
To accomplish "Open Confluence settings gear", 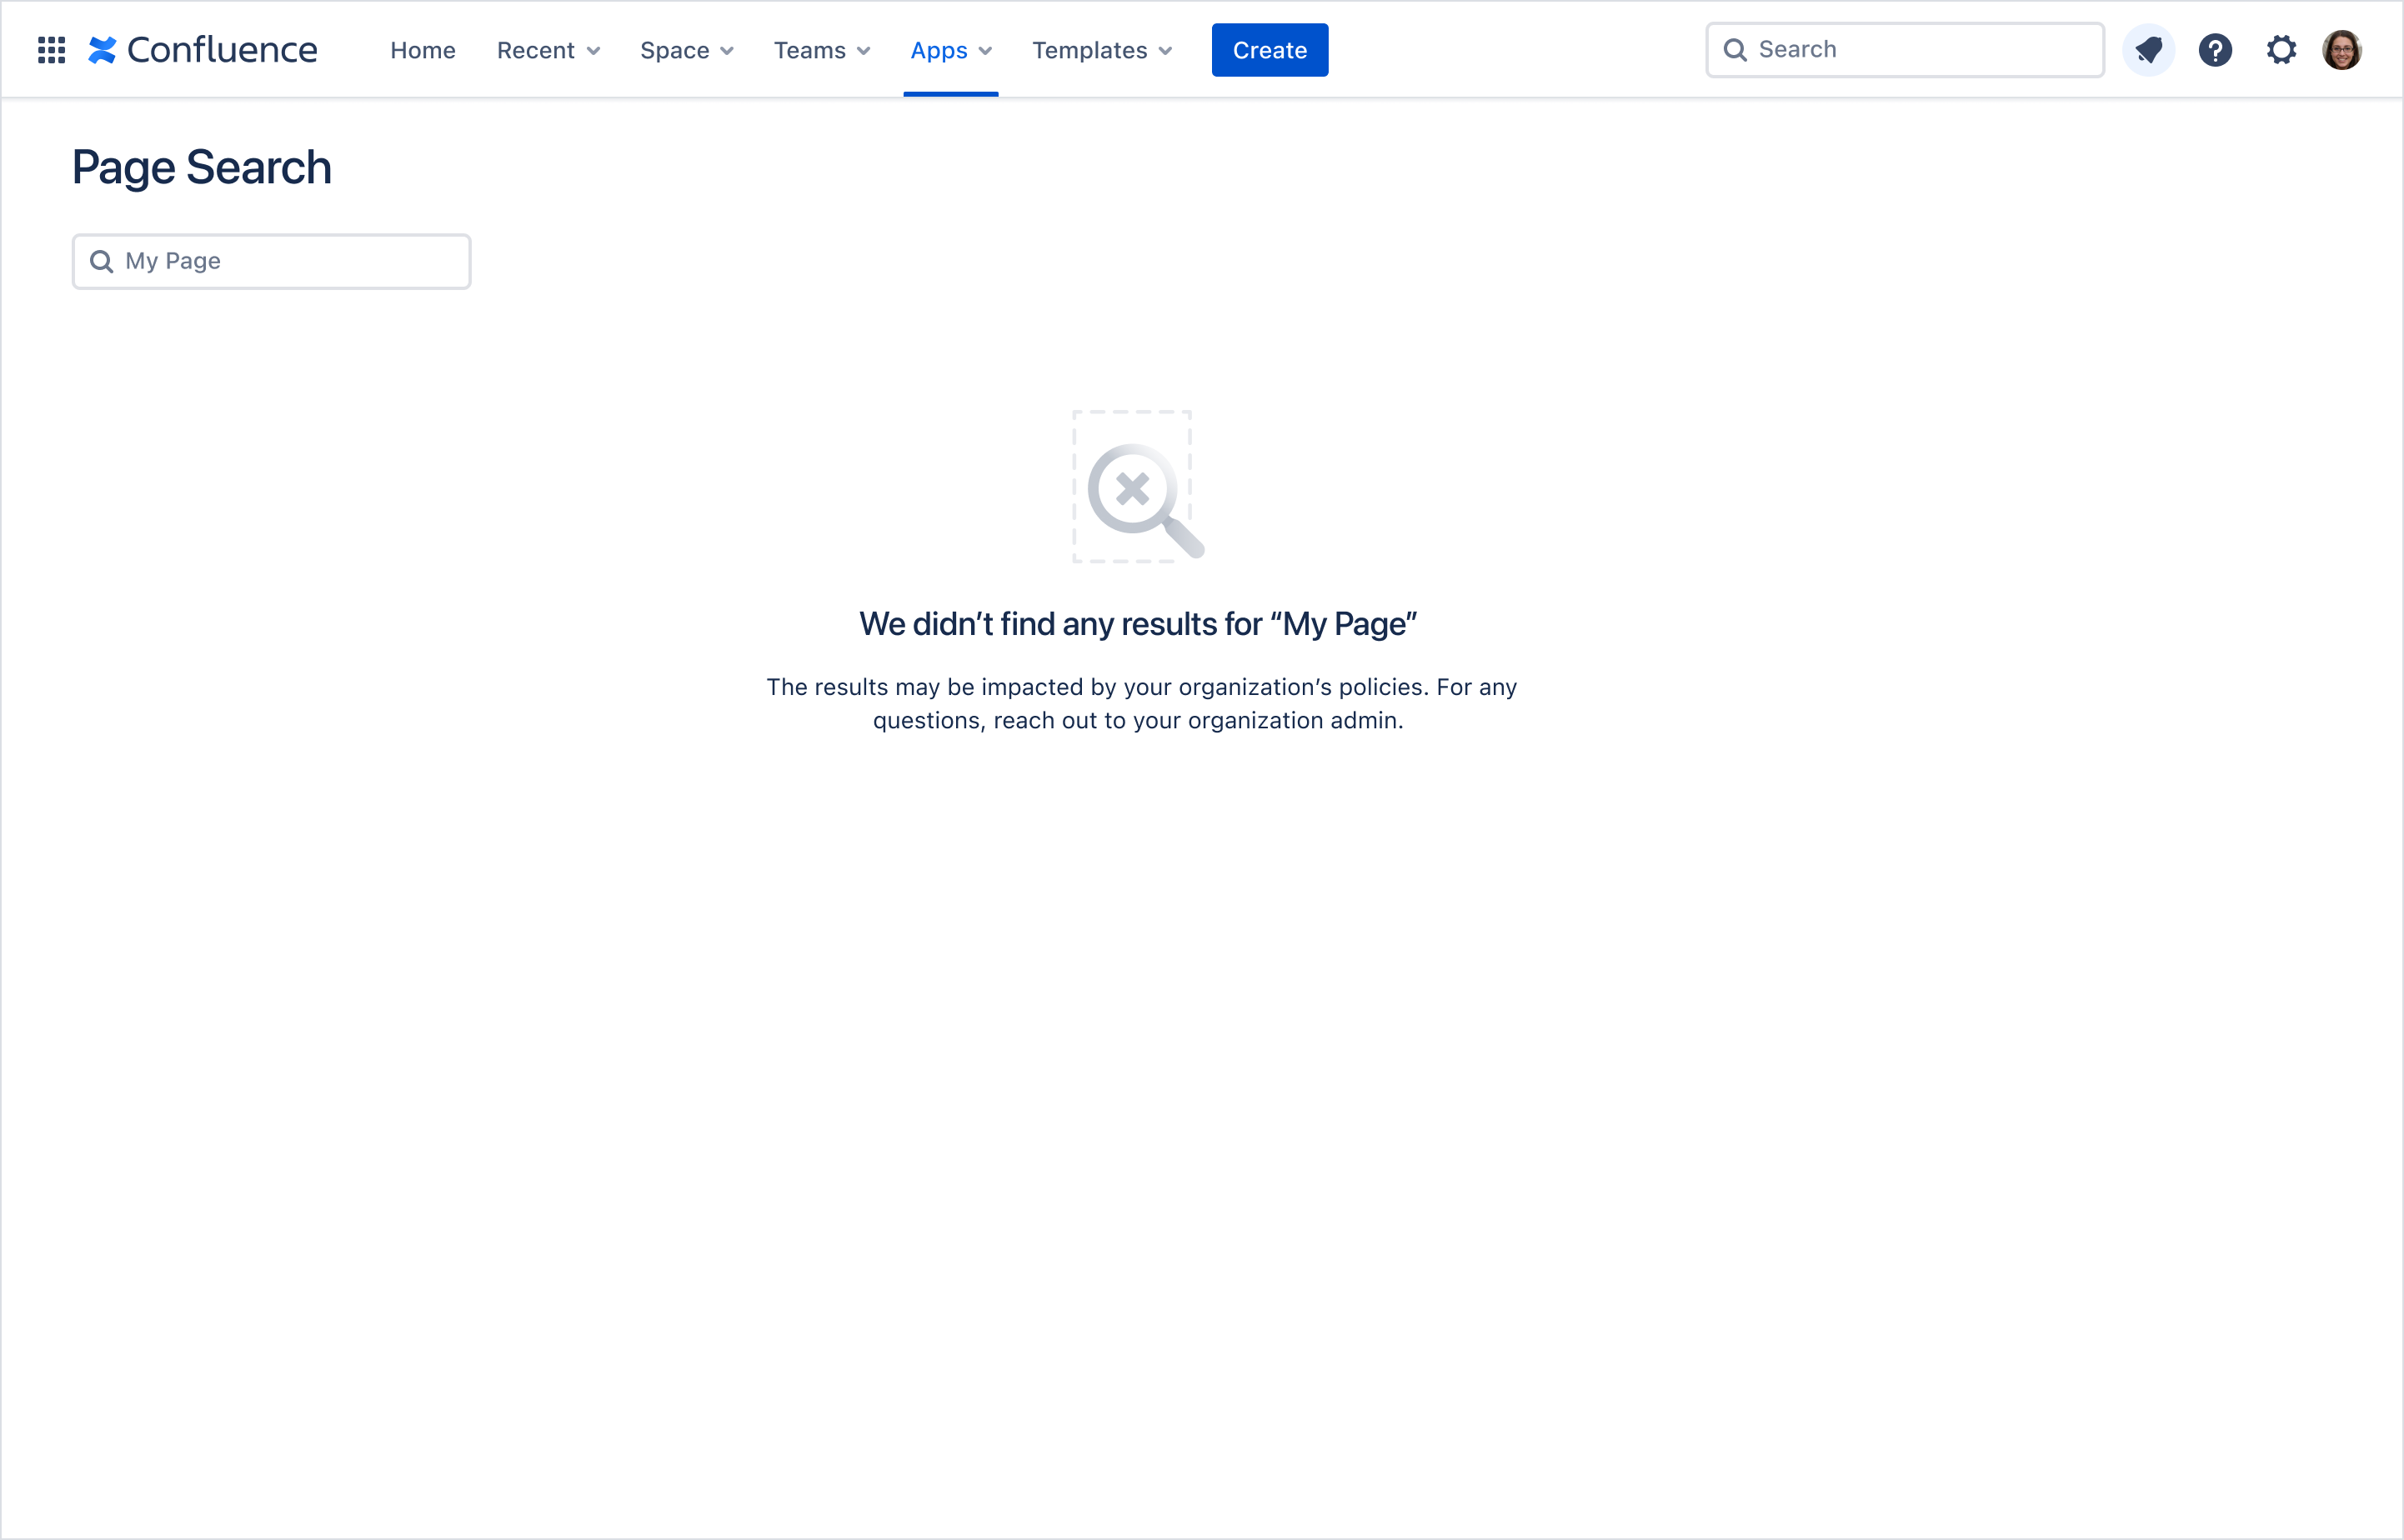I will 2282,50.
